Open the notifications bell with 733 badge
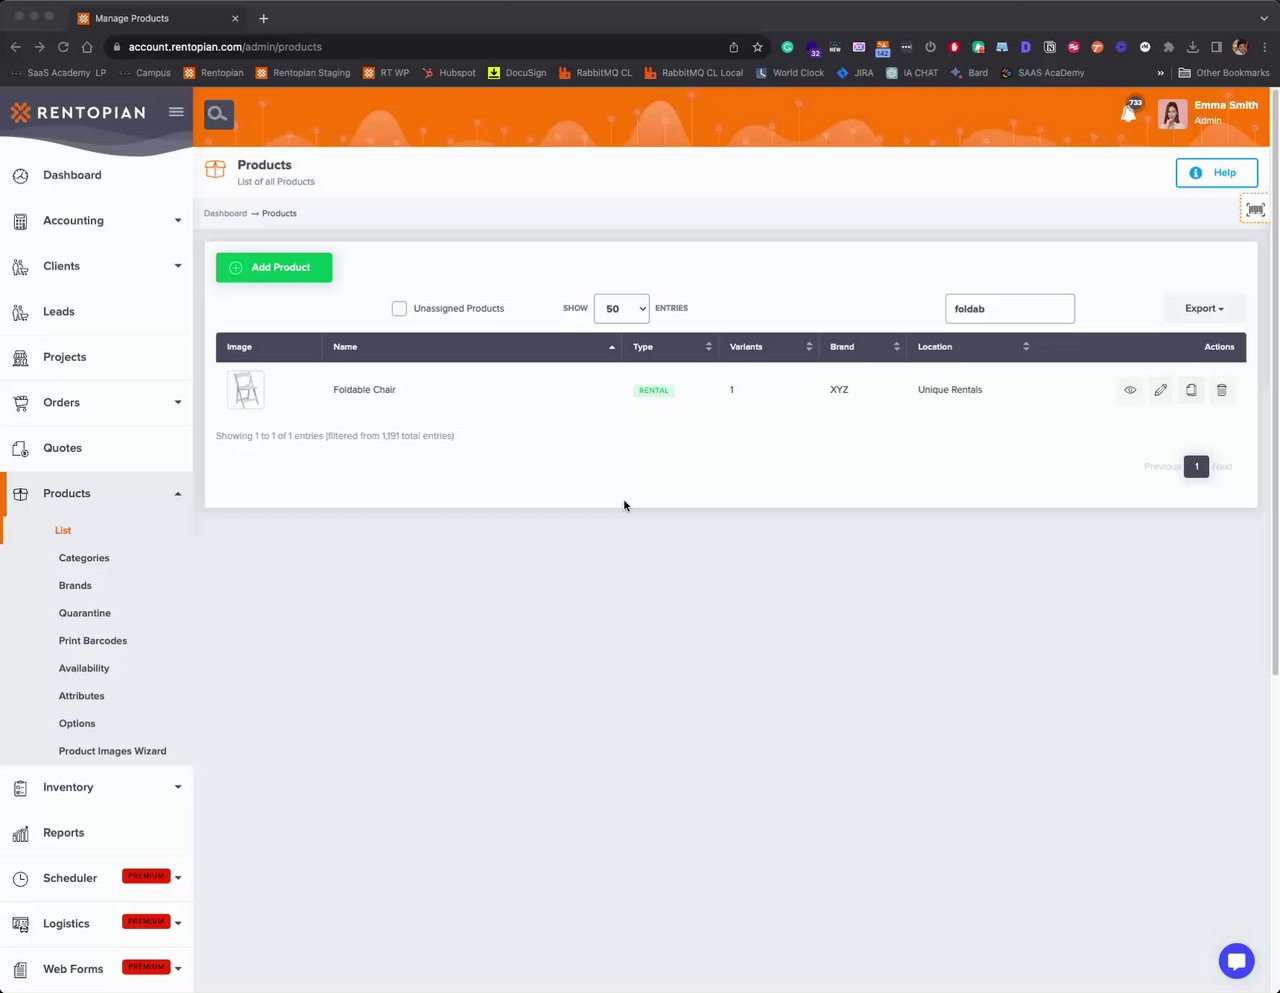1280x993 pixels. click(1130, 111)
